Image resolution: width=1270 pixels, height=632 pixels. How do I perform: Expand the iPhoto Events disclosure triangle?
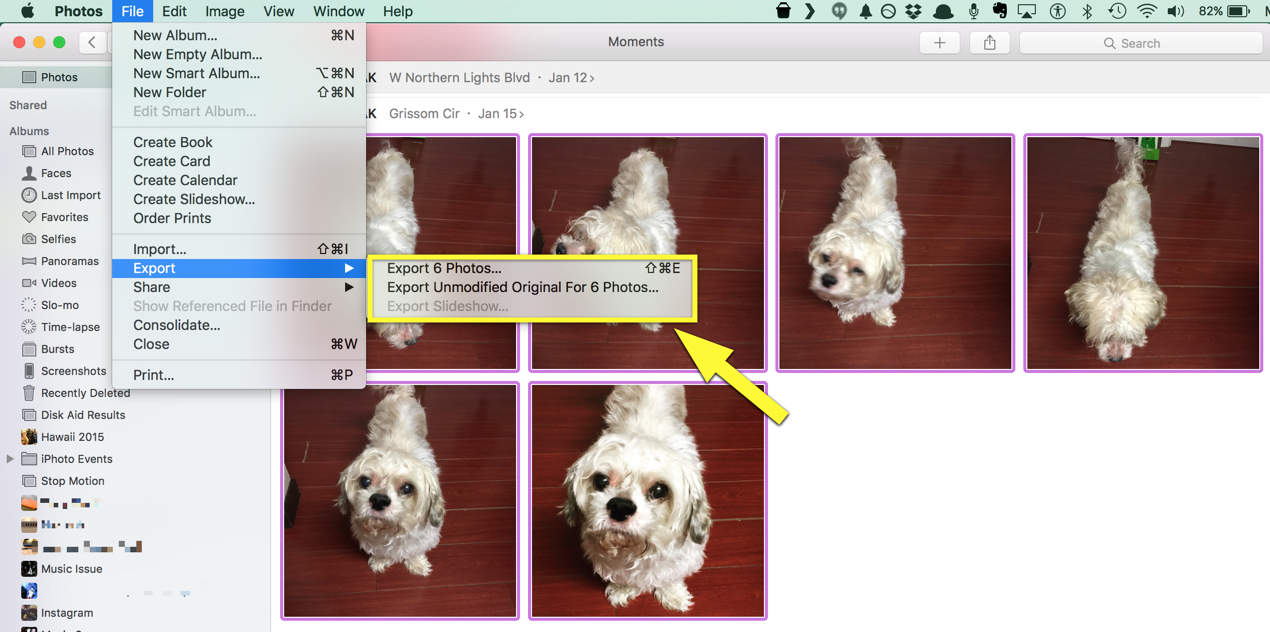coord(11,459)
